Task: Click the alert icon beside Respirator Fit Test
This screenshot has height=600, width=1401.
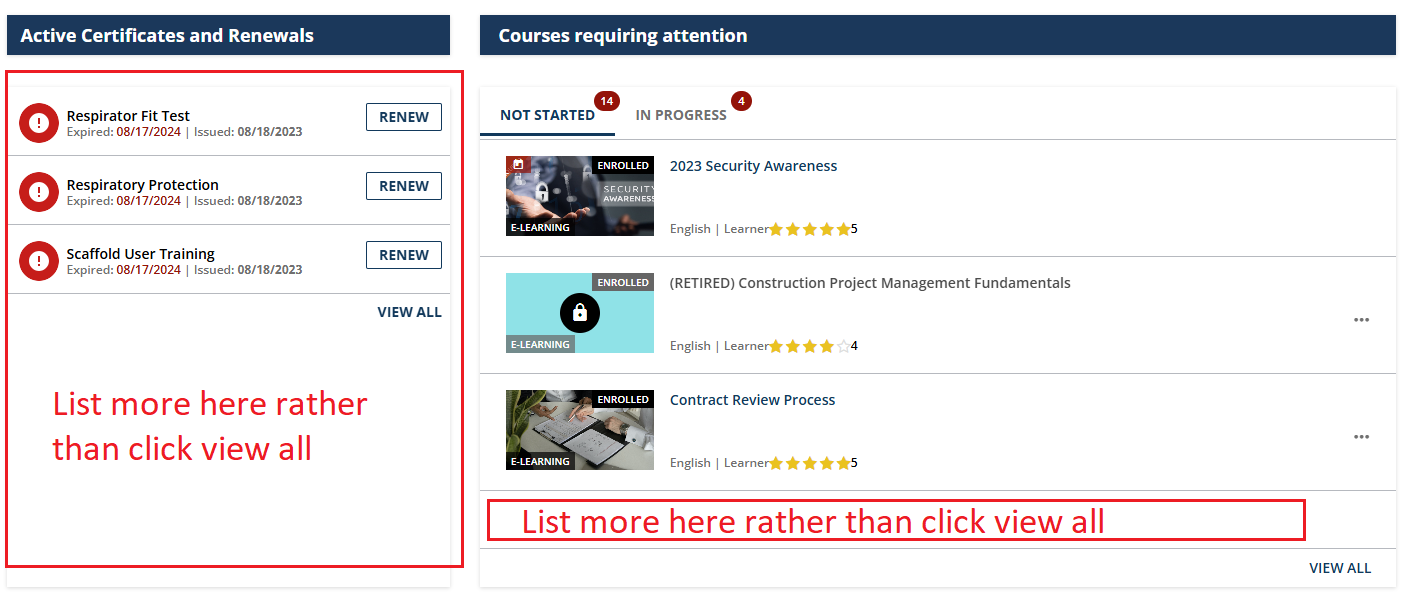Action: click(x=39, y=123)
